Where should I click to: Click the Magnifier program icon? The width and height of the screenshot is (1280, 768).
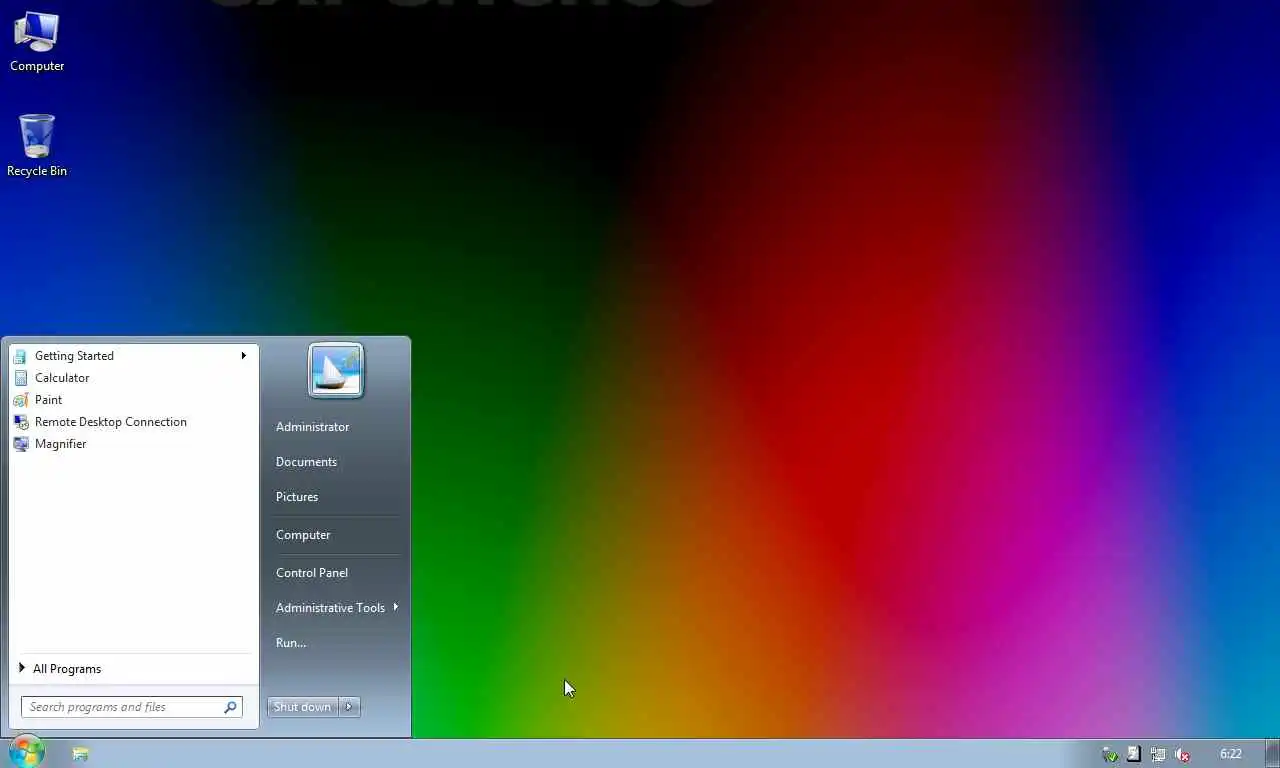tap(21, 444)
